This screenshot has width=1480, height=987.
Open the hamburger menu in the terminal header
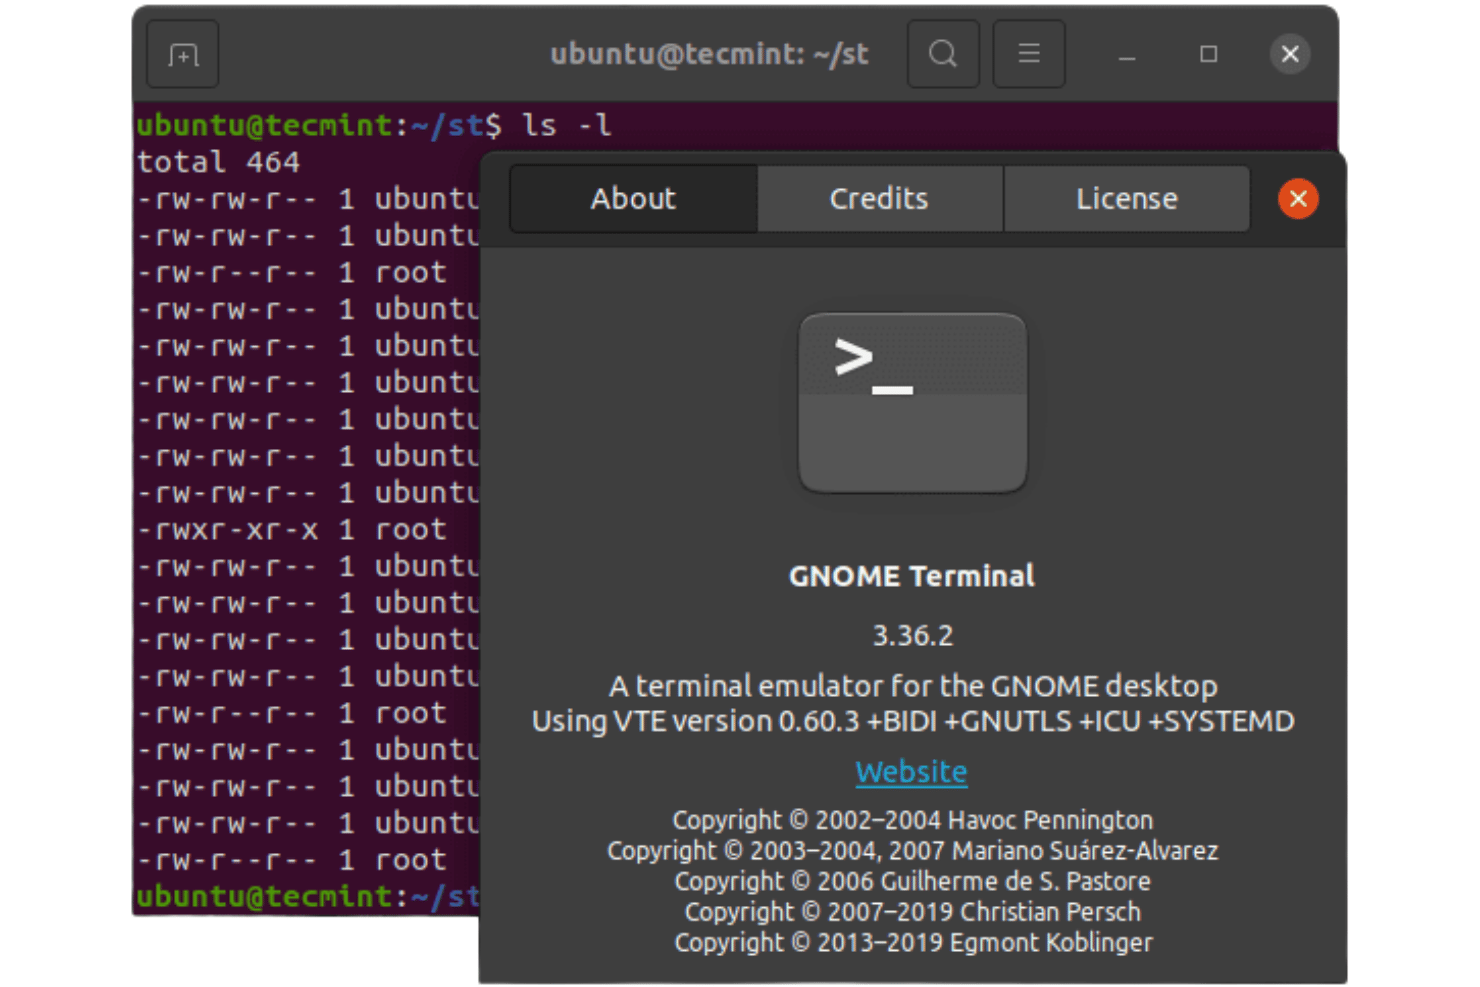point(1029,54)
